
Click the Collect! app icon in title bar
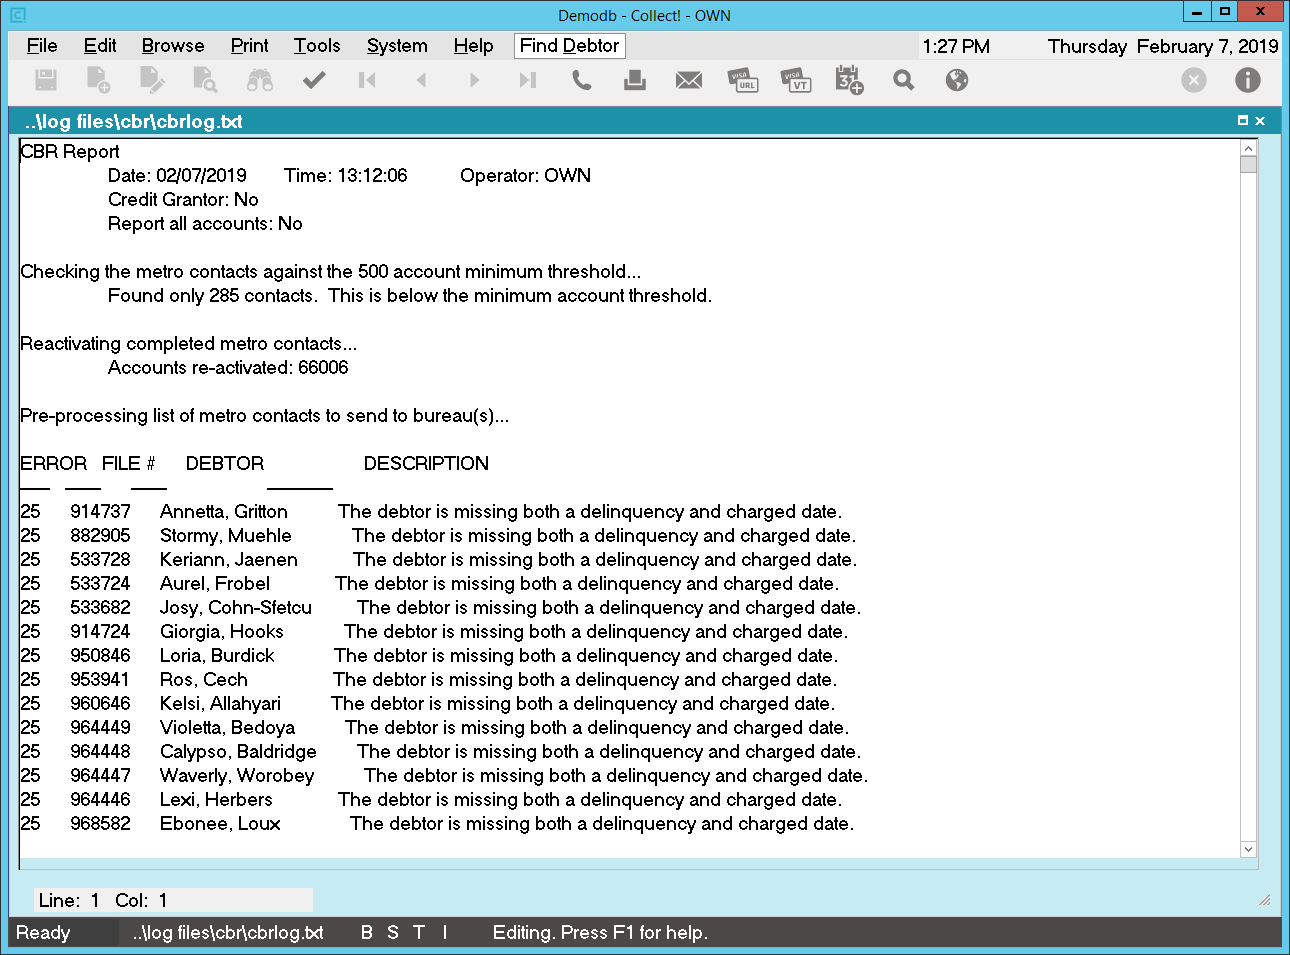[x=17, y=15]
